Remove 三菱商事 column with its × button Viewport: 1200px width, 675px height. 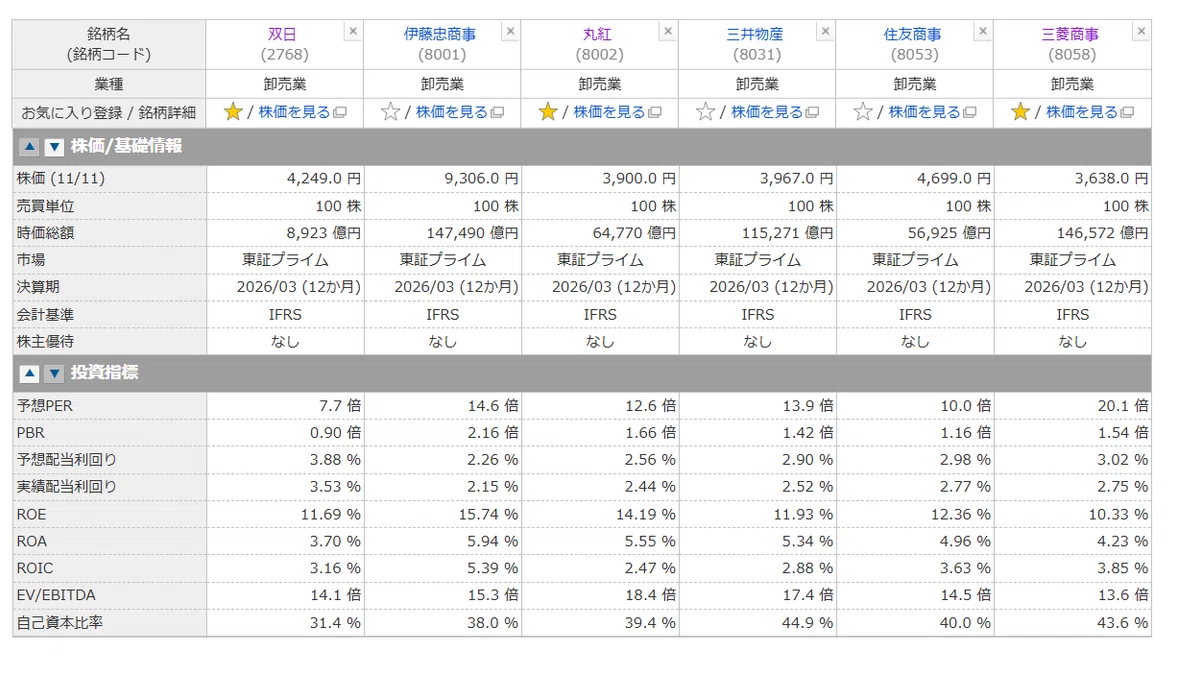pyautogui.click(x=1140, y=32)
